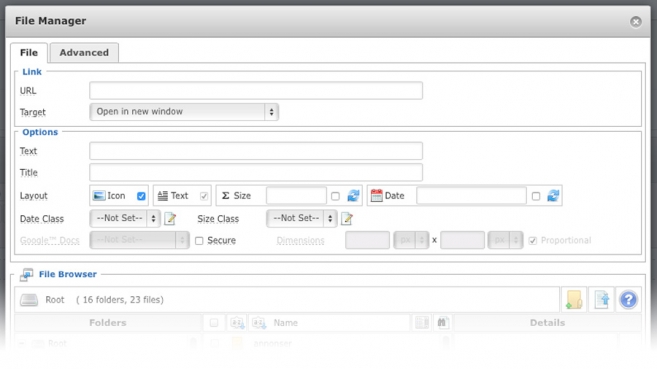Click the Root drive icon

point(29,300)
